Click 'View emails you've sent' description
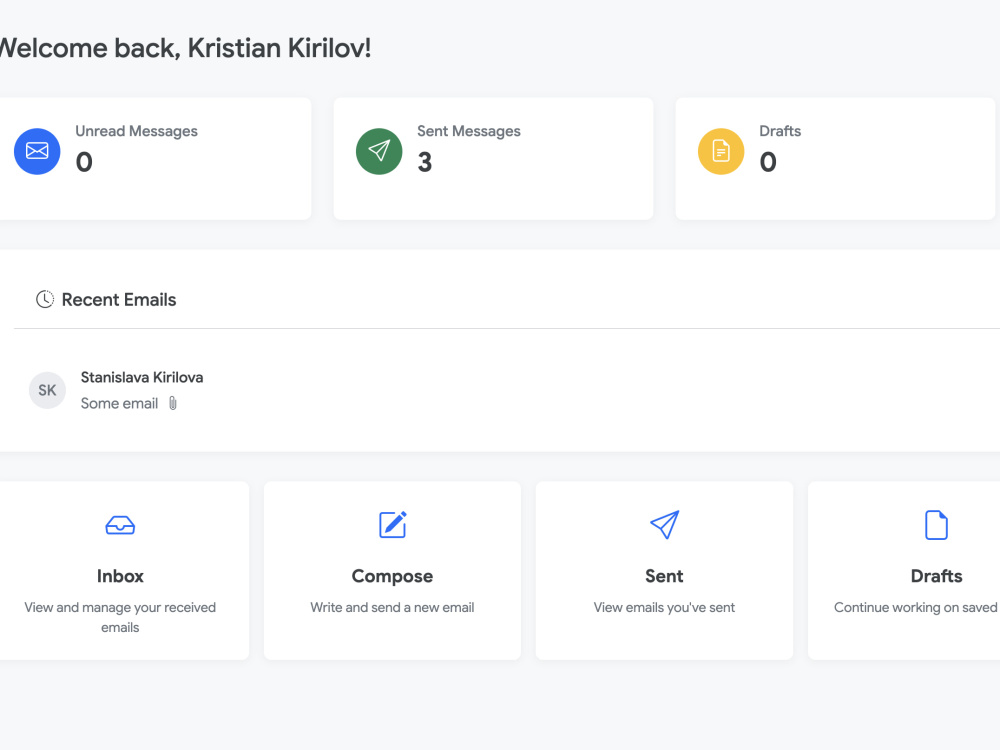 (x=664, y=607)
